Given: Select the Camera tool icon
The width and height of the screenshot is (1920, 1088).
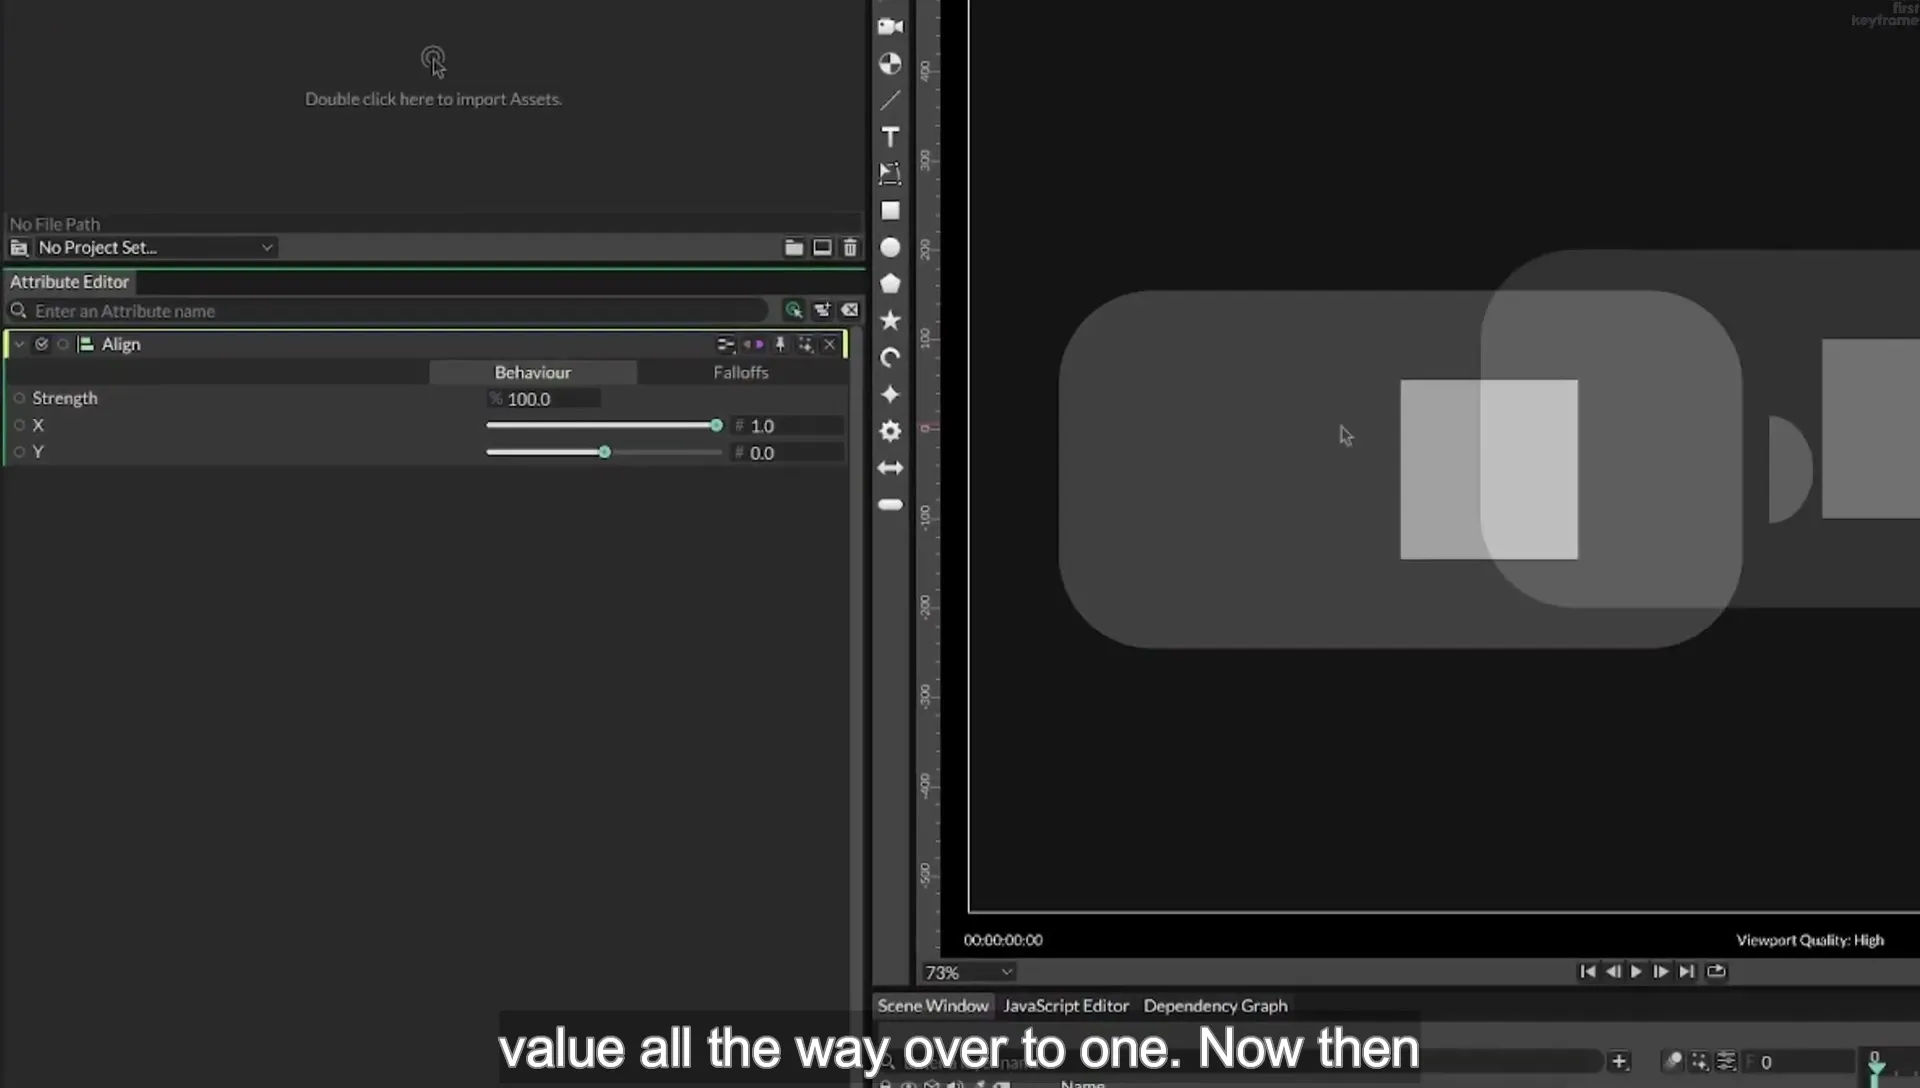Looking at the screenshot, I should (x=890, y=27).
